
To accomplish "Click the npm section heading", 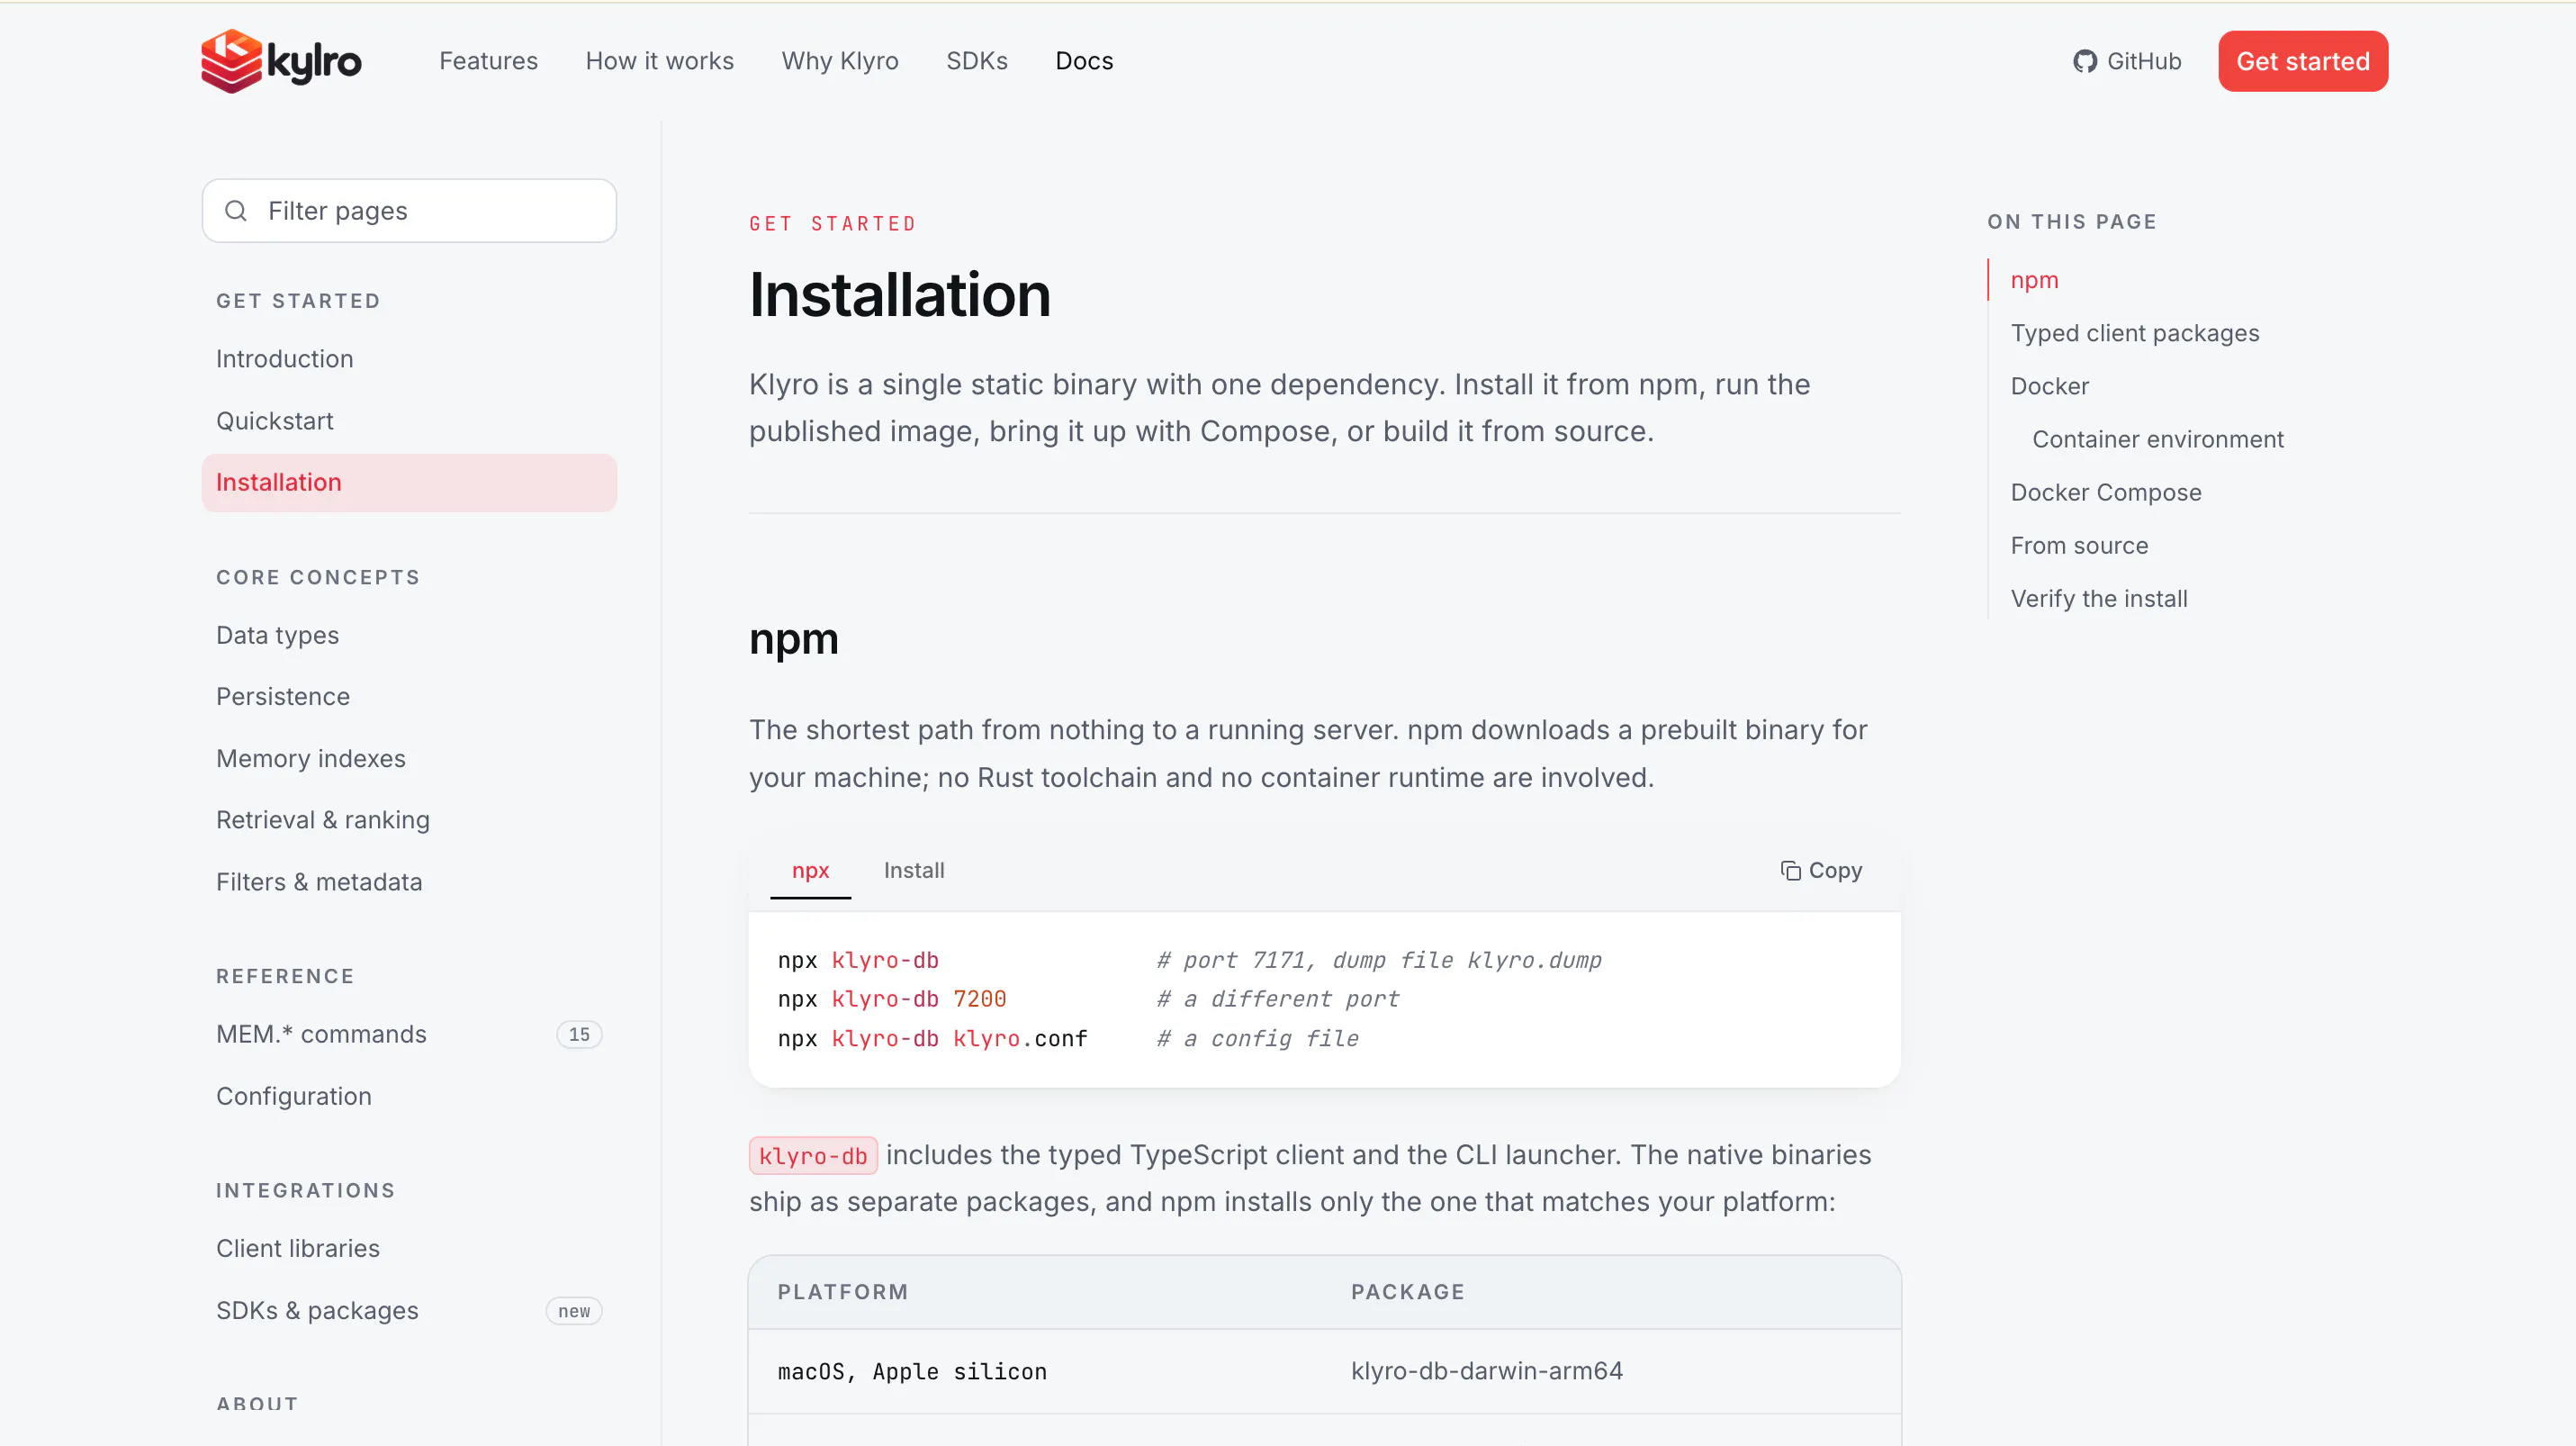I will [793, 639].
